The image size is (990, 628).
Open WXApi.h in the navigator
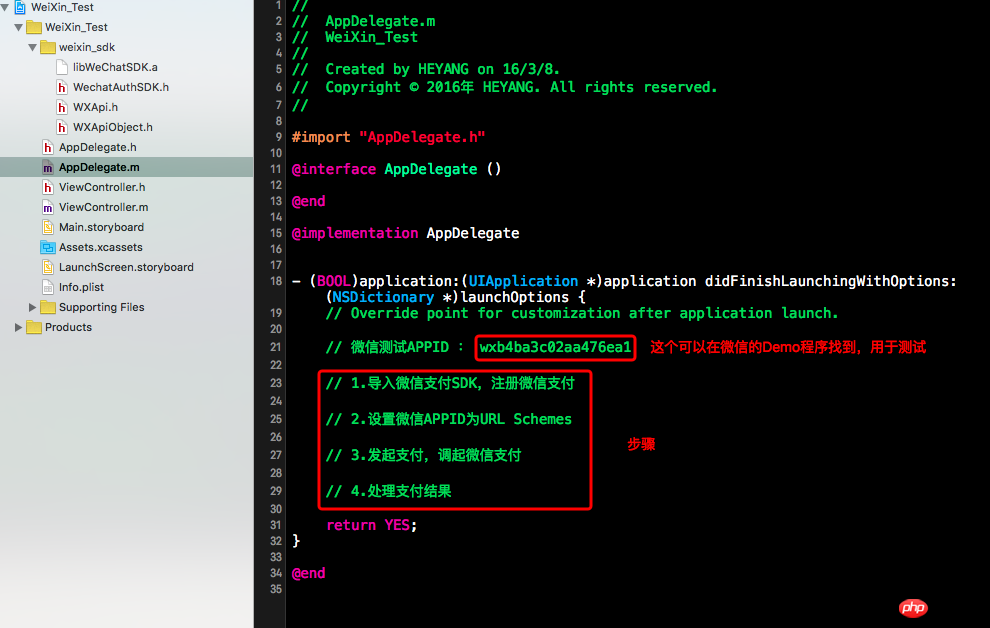(95, 107)
